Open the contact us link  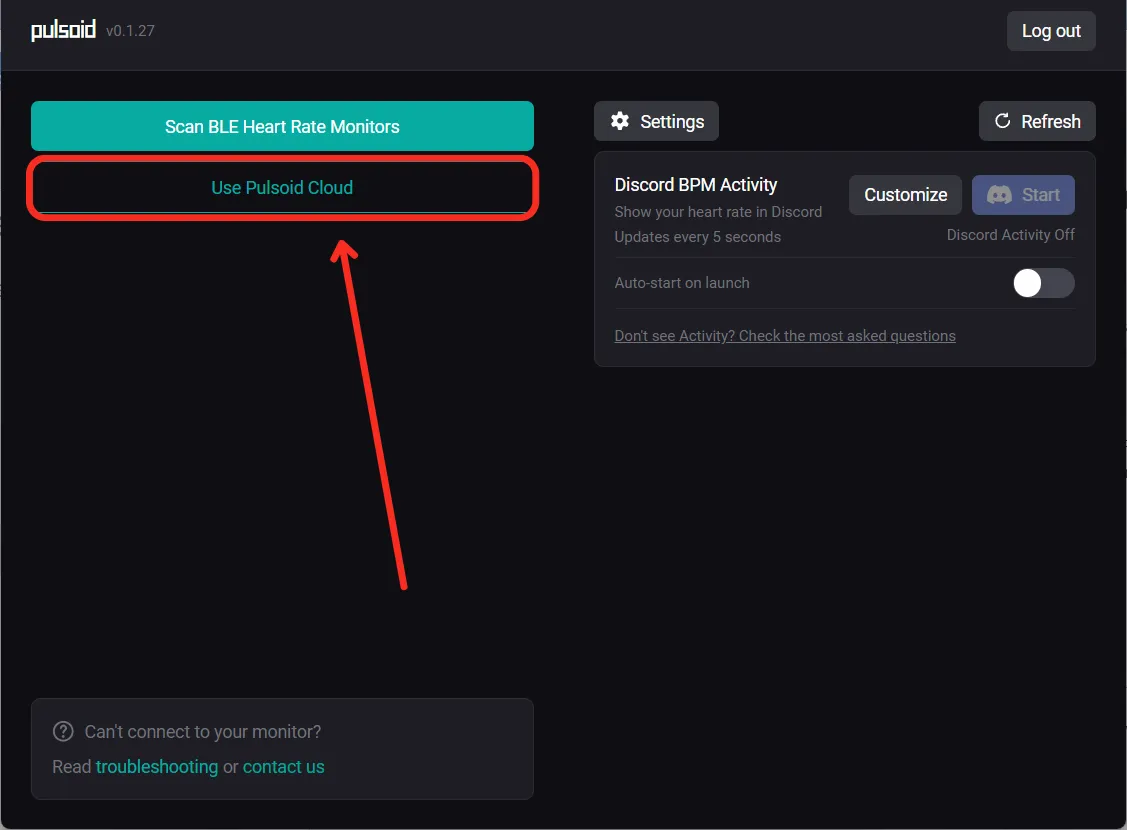(x=283, y=767)
